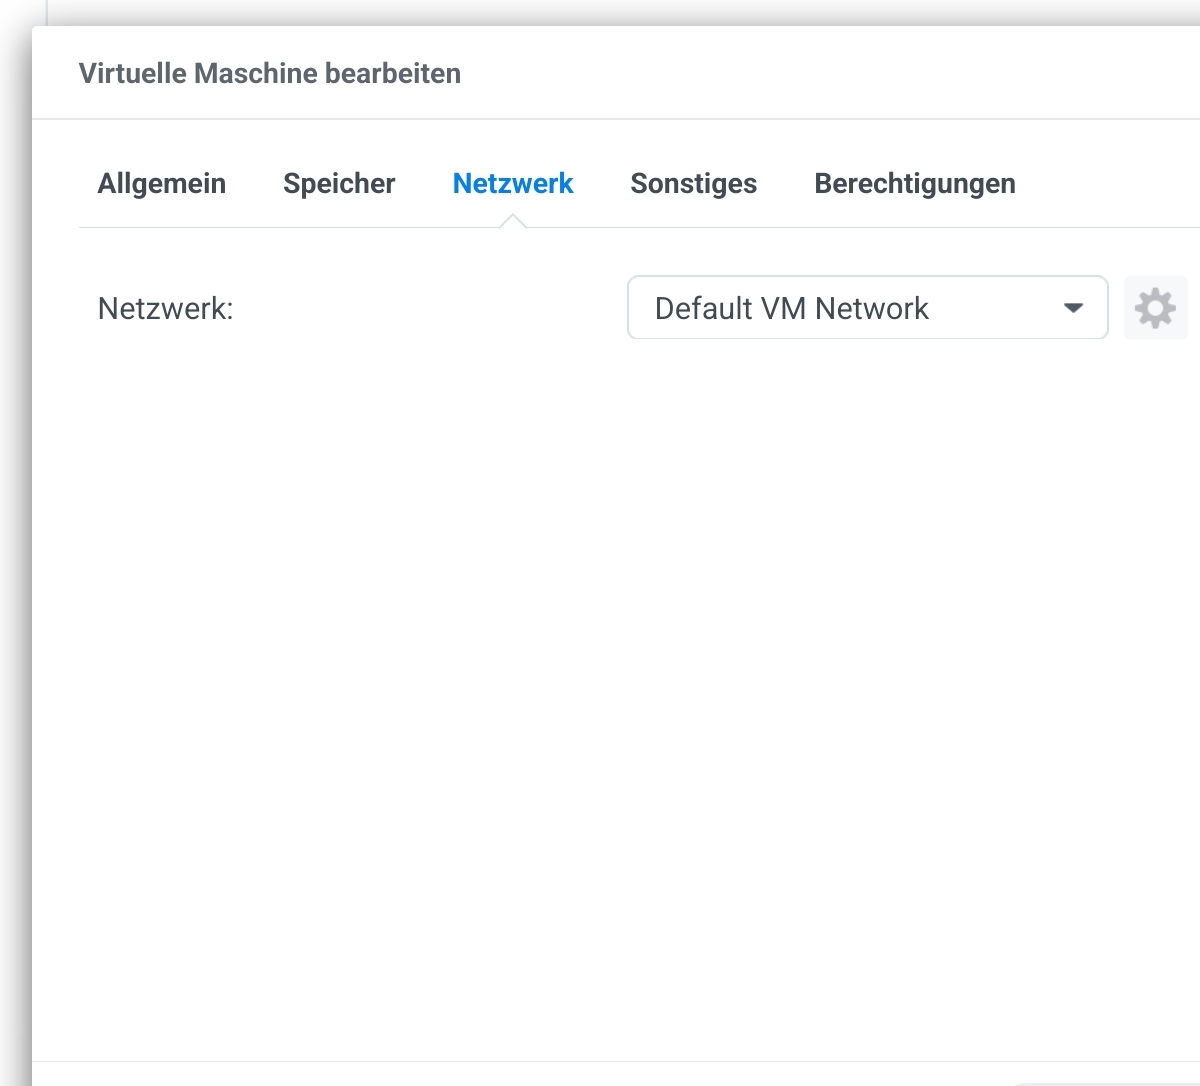The image size is (1200, 1086).
Task: Show the Berechtigungen tab
Action: [x=914, y=184]
